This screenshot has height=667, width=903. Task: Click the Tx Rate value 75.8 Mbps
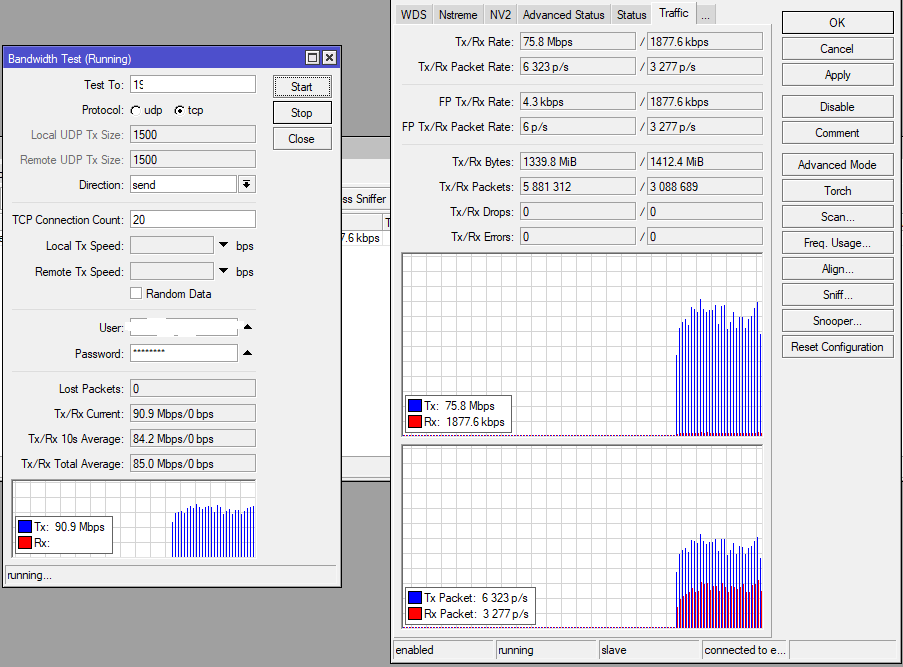point(578,41)
